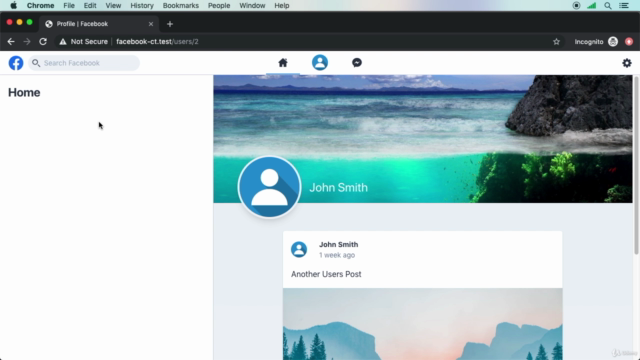
Task: Click the screen recording menu bar icon
Action: 576,5
